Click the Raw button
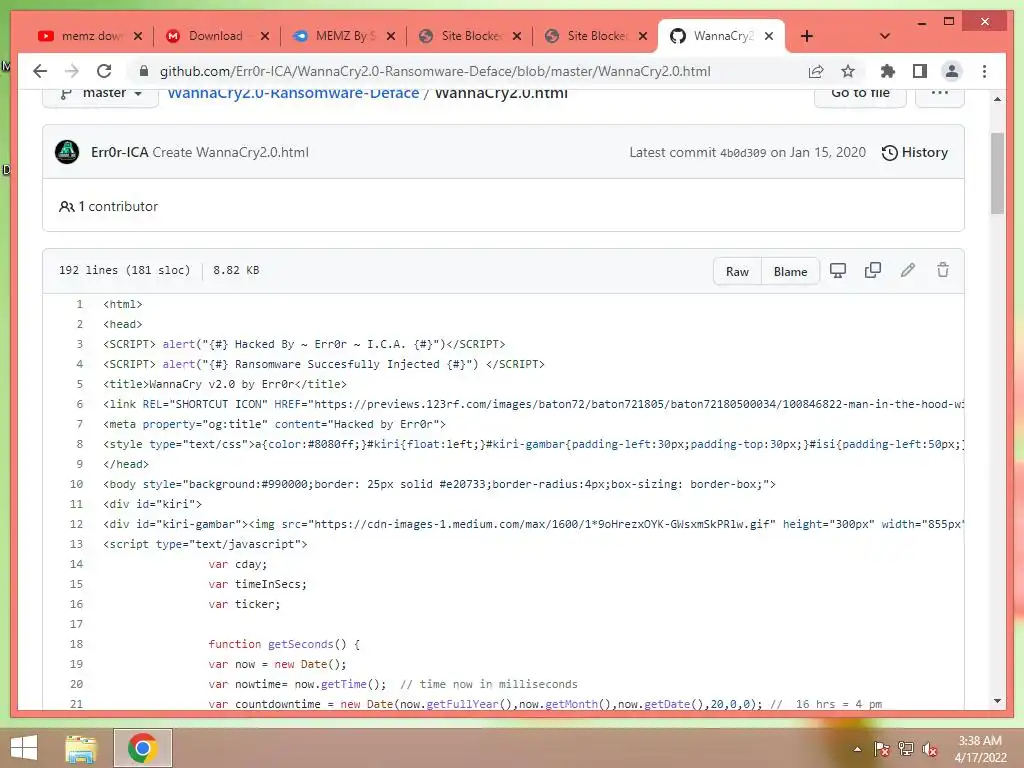1024x768 pixels. tap(737, 272)
